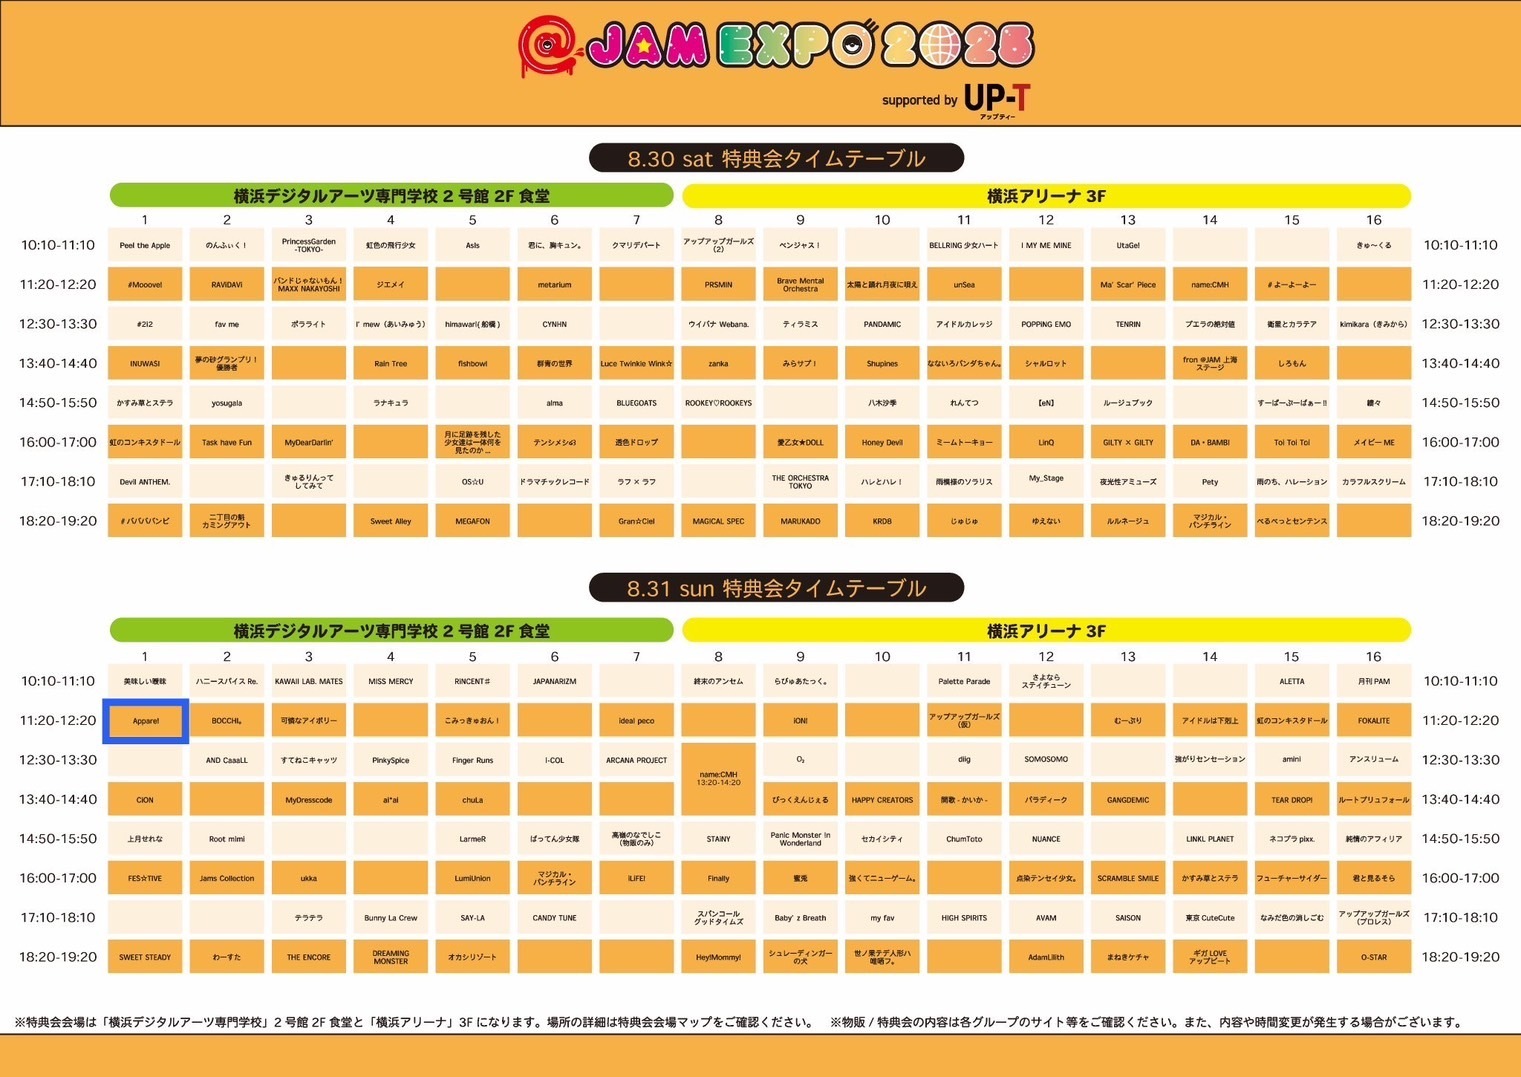Select the RAVIDAVI slot
The height and width of the screenshot is (1077, 1521).
point(227,284)
